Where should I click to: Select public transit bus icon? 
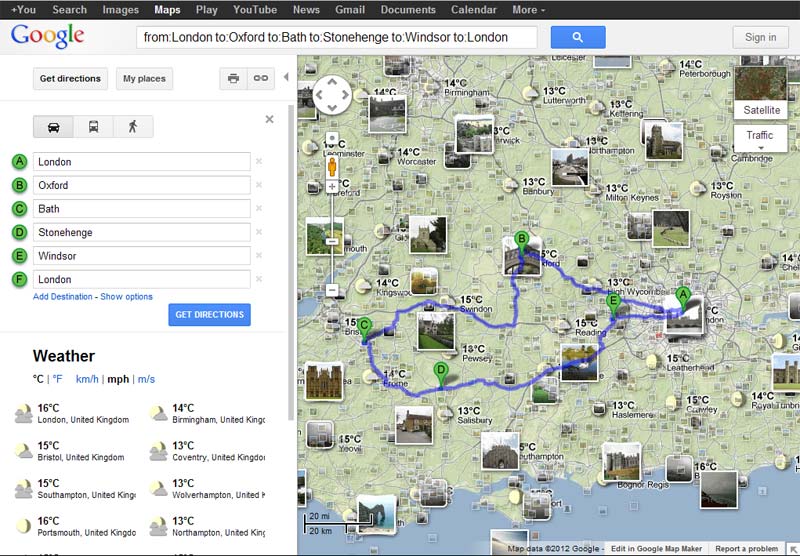coord(93,127)
